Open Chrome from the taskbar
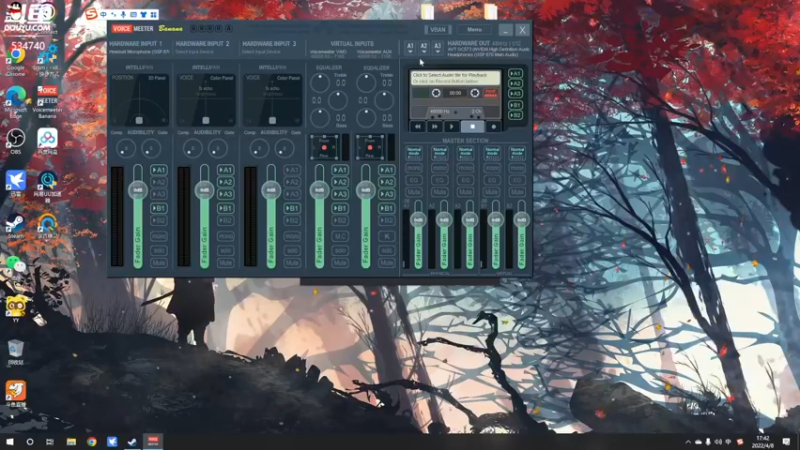800x450 pixels. 91,442
